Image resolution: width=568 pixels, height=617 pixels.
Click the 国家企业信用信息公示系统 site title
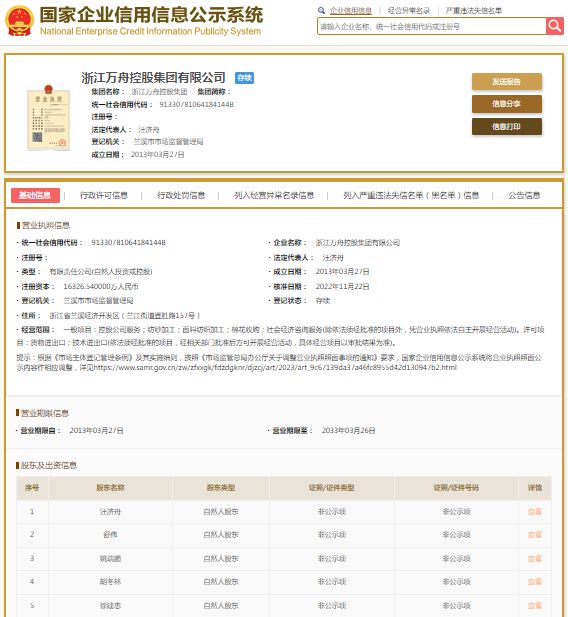[x=151, y=15]
